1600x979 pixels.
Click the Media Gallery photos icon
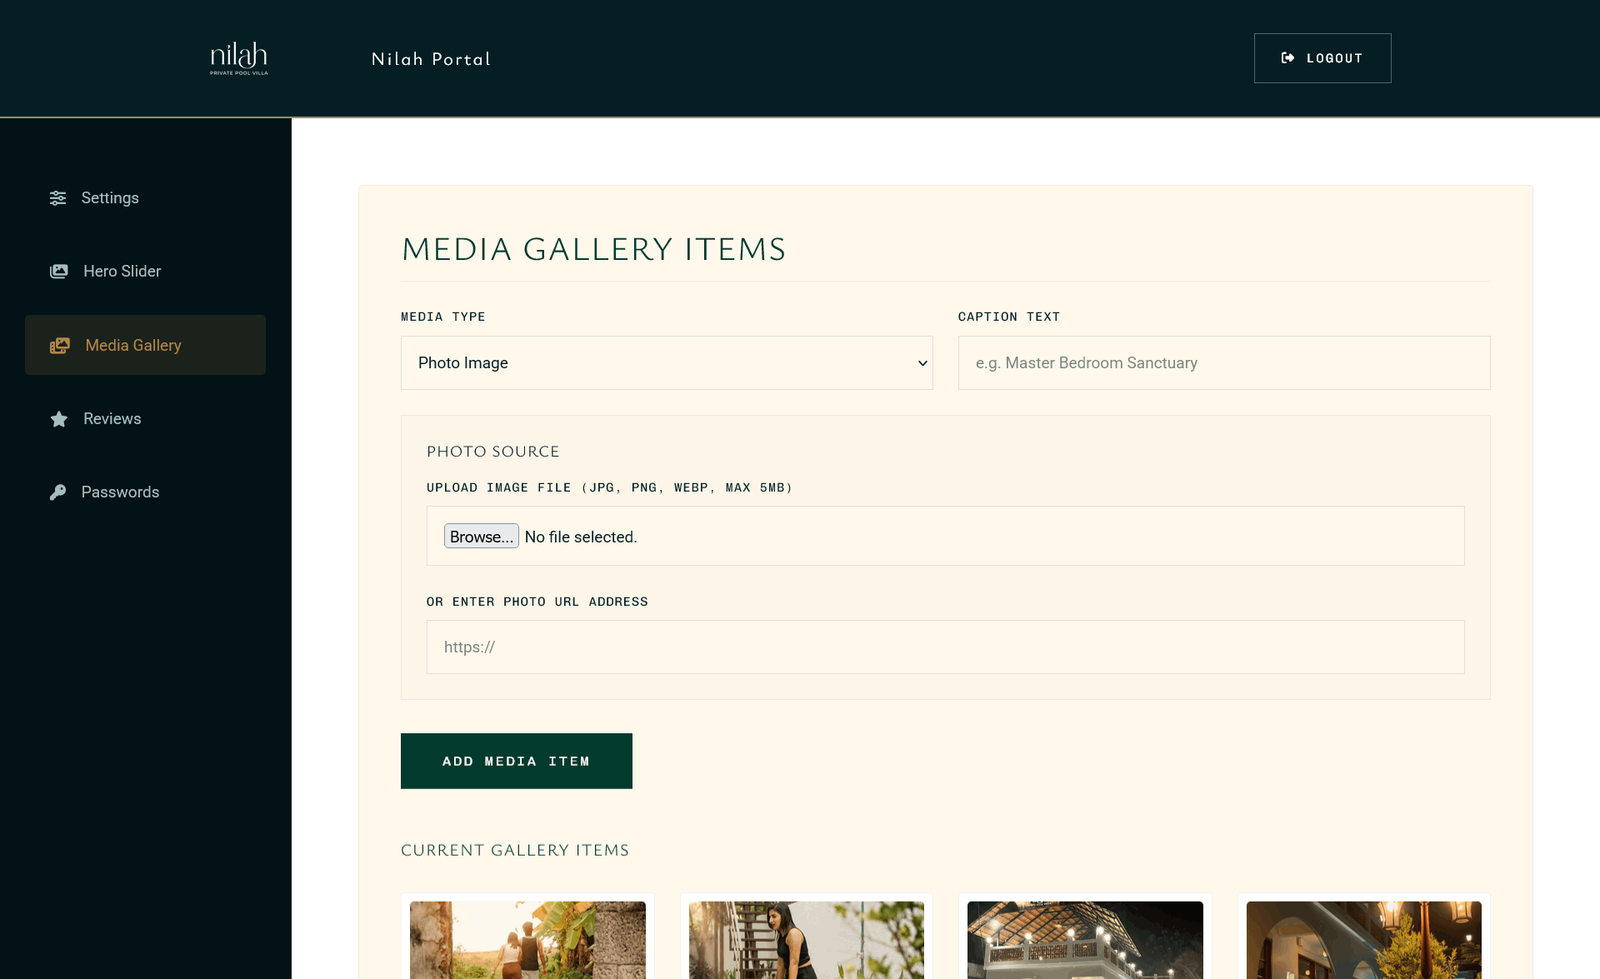pos(60,345)
